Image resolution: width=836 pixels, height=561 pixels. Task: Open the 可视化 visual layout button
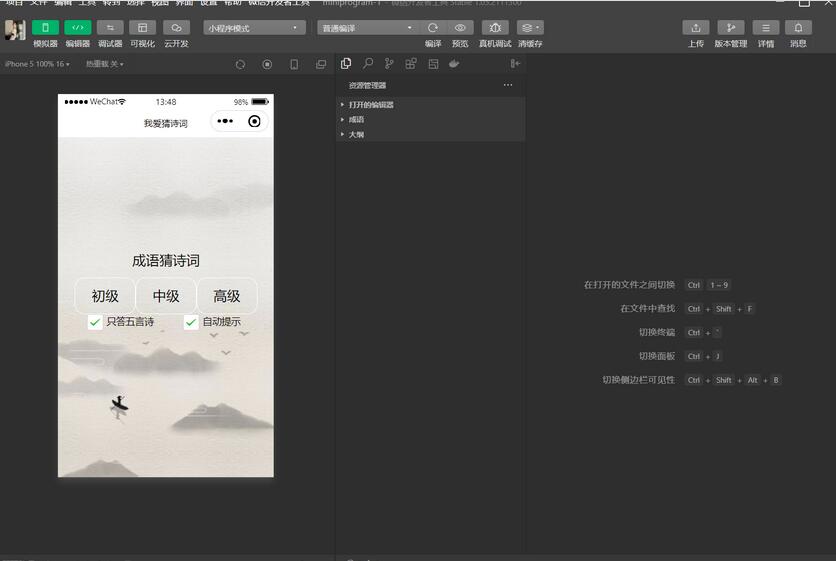coord(142,28)
